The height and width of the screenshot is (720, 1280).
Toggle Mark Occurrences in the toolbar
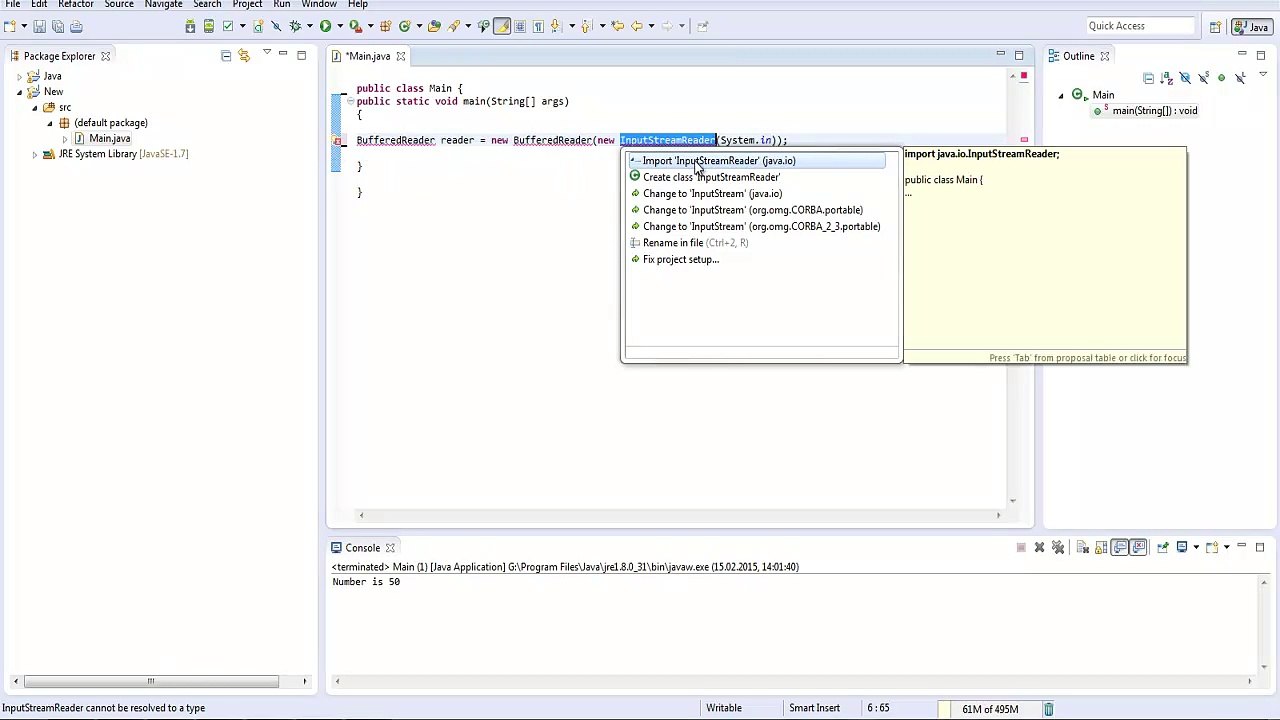coord(501,26)
